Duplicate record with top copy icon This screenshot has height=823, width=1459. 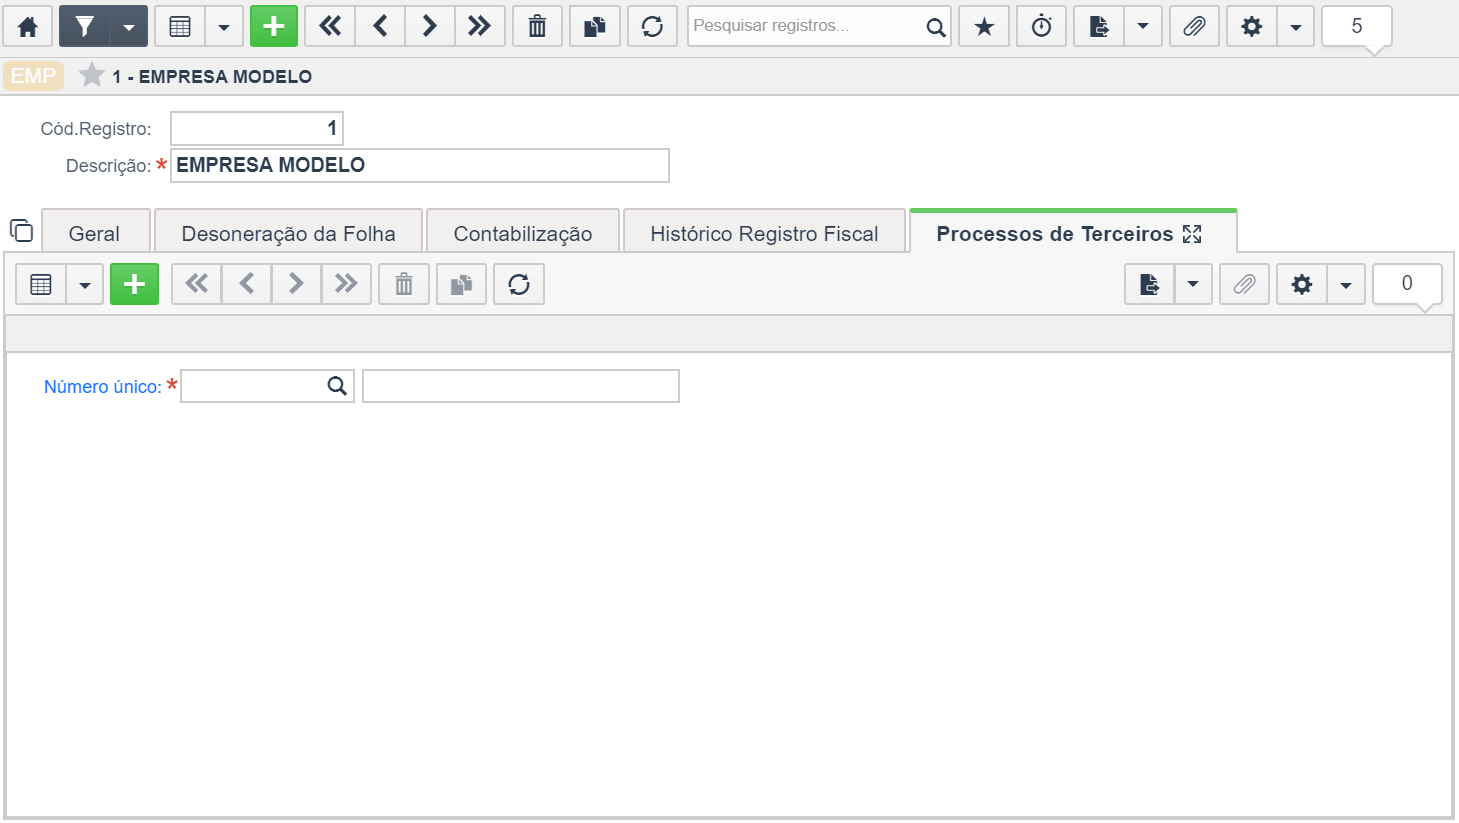coord(595,27)
